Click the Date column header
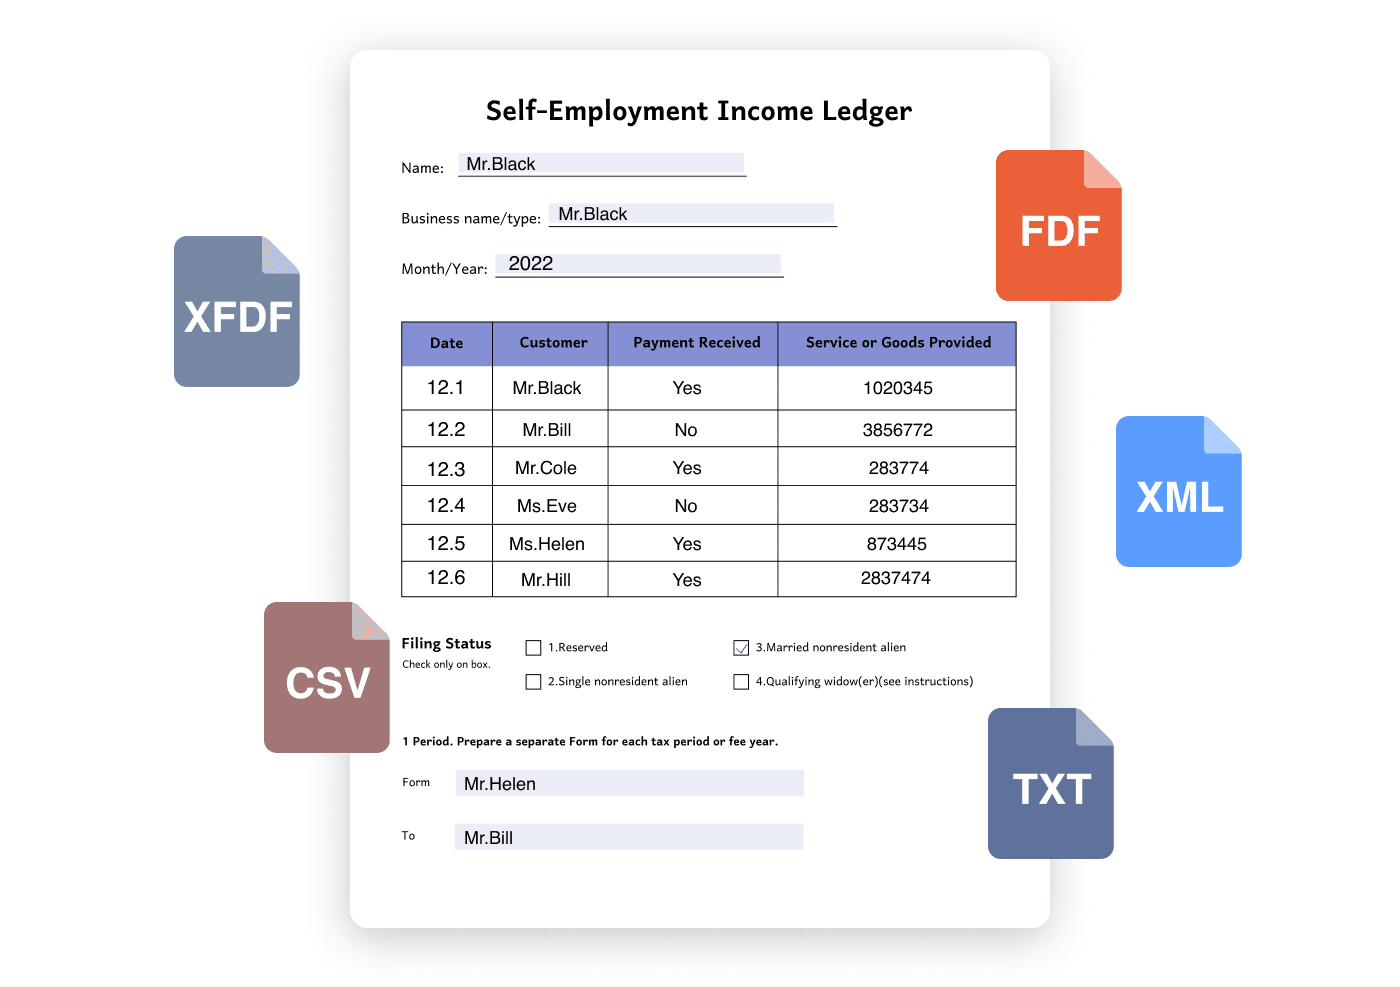The image size is (1400, 987). click(447, 343)
